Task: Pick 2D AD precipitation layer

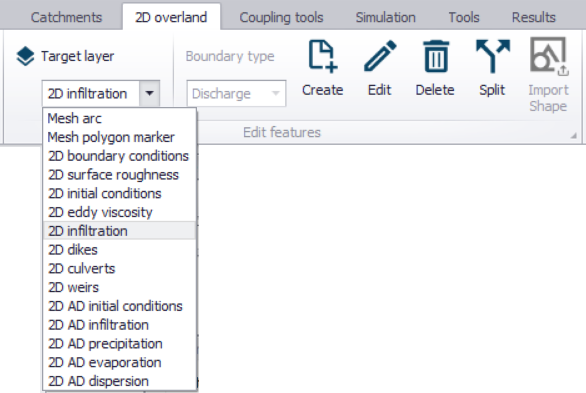Action: click(x=120, y=343)
